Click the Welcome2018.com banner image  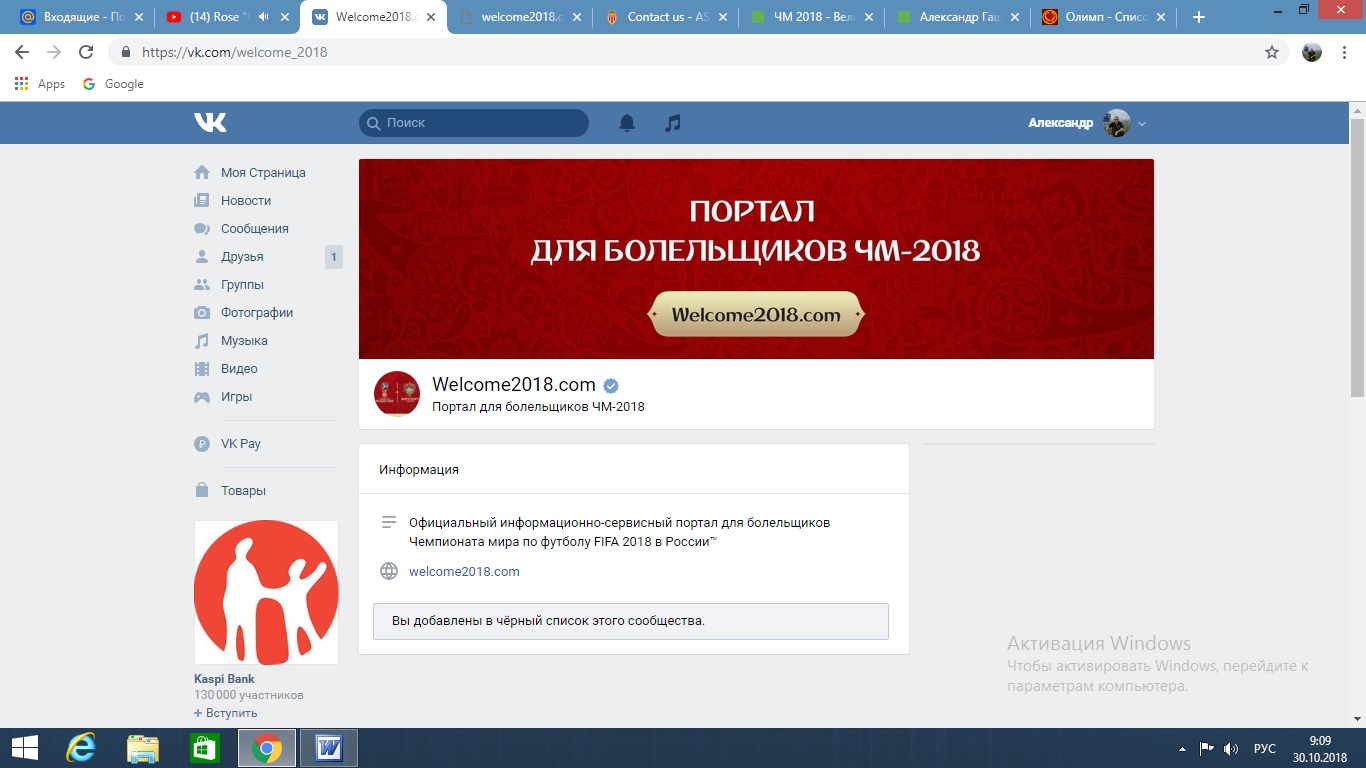[x=756, y=259]
